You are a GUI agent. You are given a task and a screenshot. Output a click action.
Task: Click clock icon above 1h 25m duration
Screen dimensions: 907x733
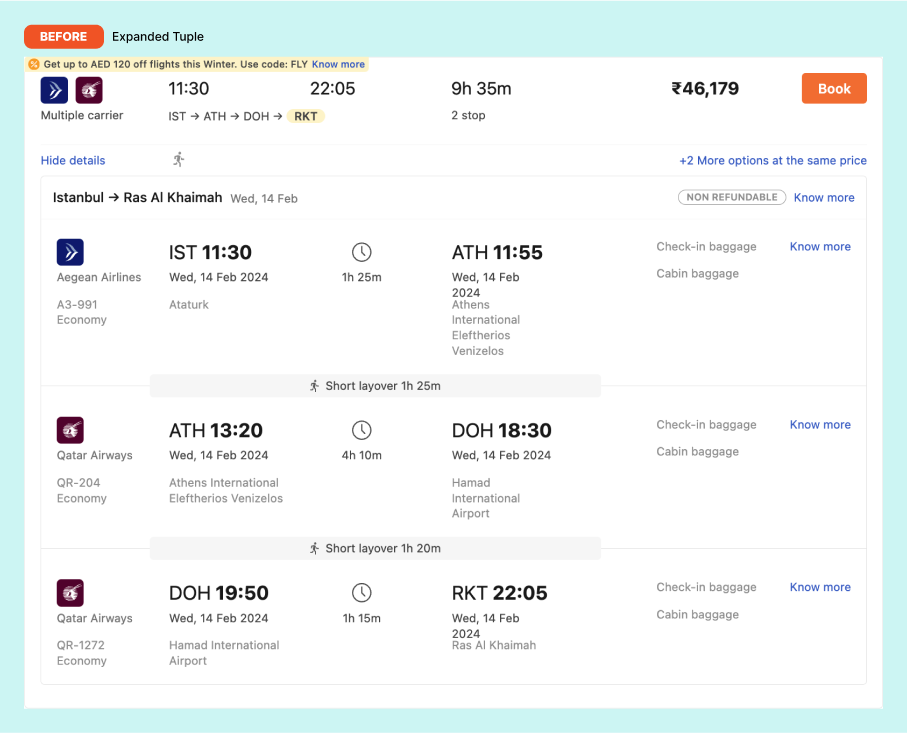click(x=362, y=252)
